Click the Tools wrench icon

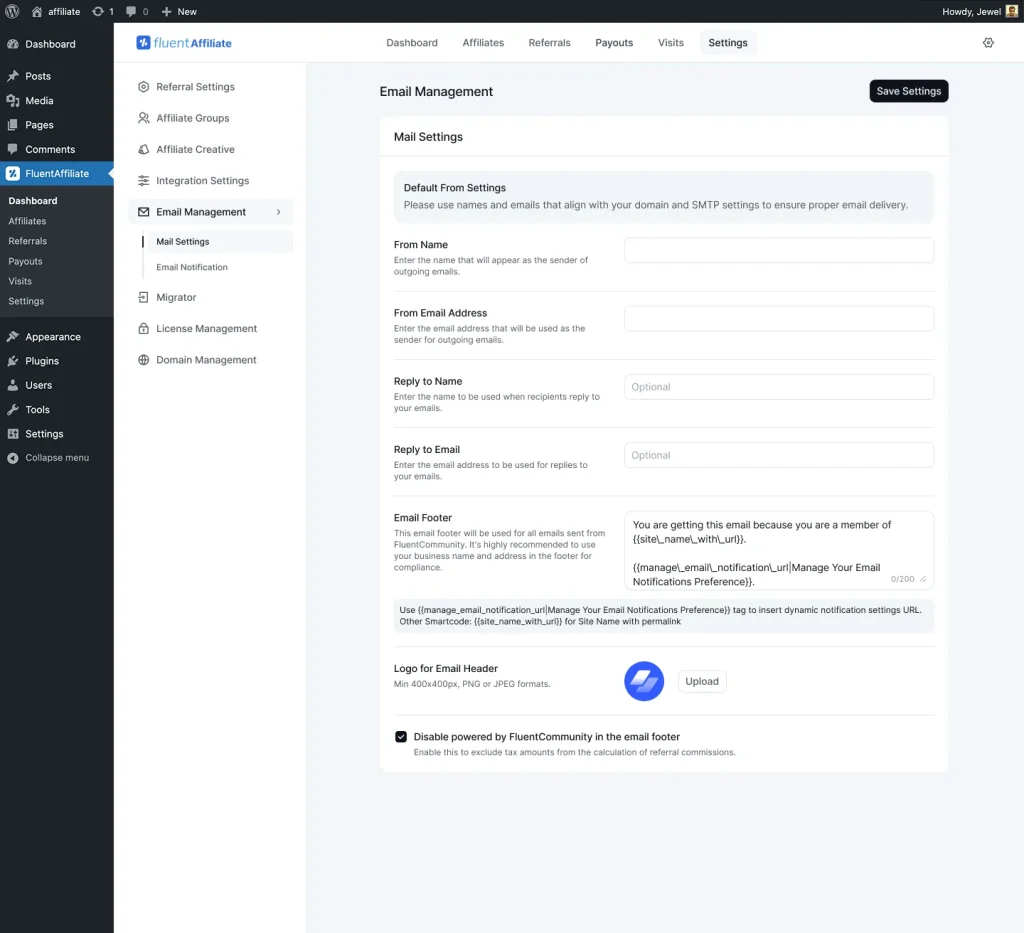(x=13, y=410)
